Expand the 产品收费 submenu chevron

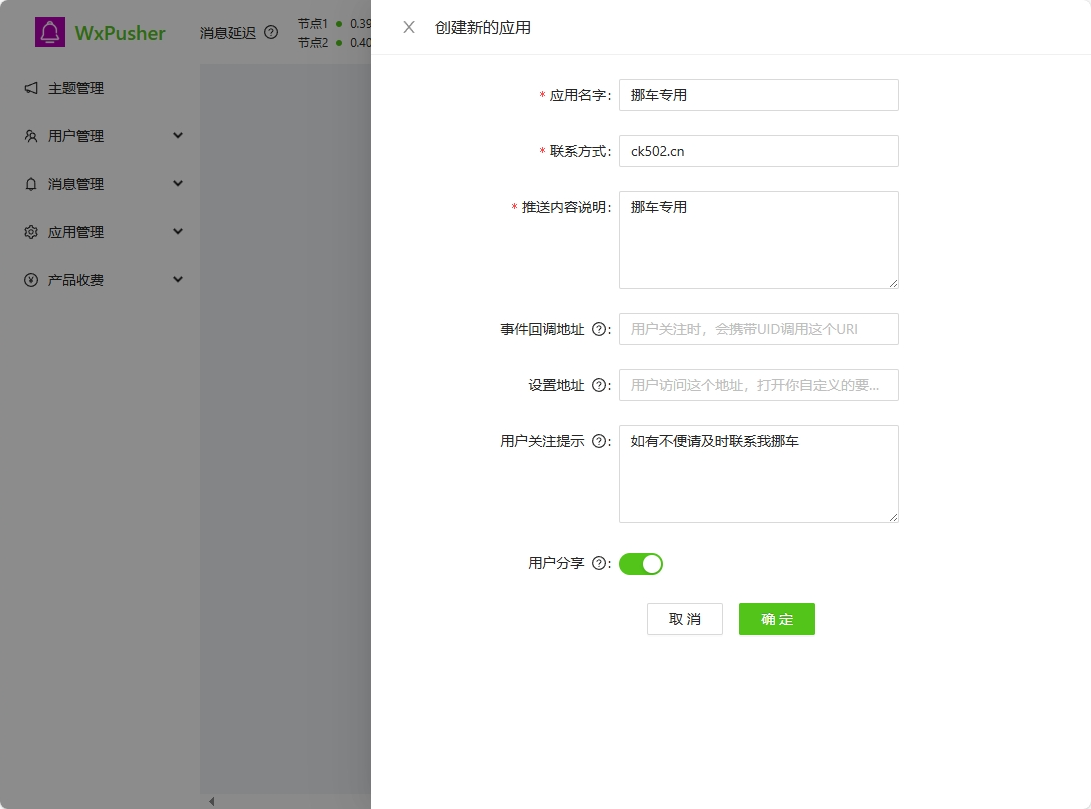pos(177,280)
